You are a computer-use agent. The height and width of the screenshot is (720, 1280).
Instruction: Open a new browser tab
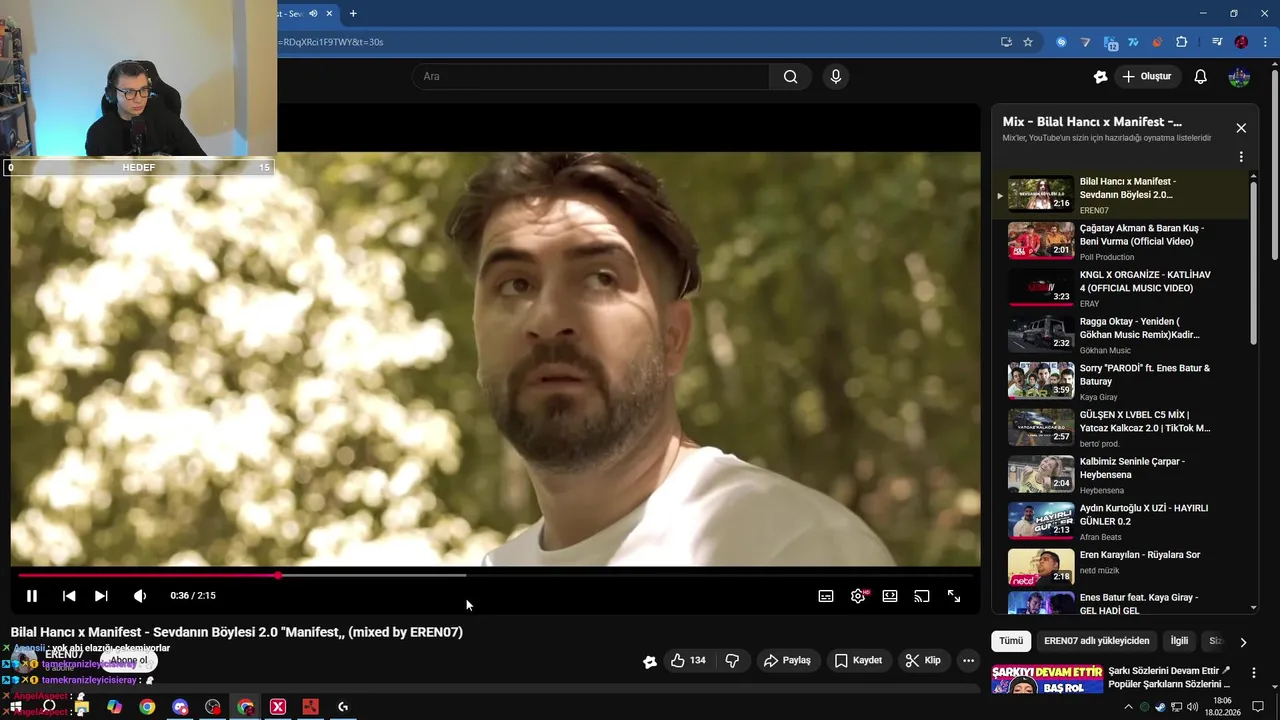353,14
